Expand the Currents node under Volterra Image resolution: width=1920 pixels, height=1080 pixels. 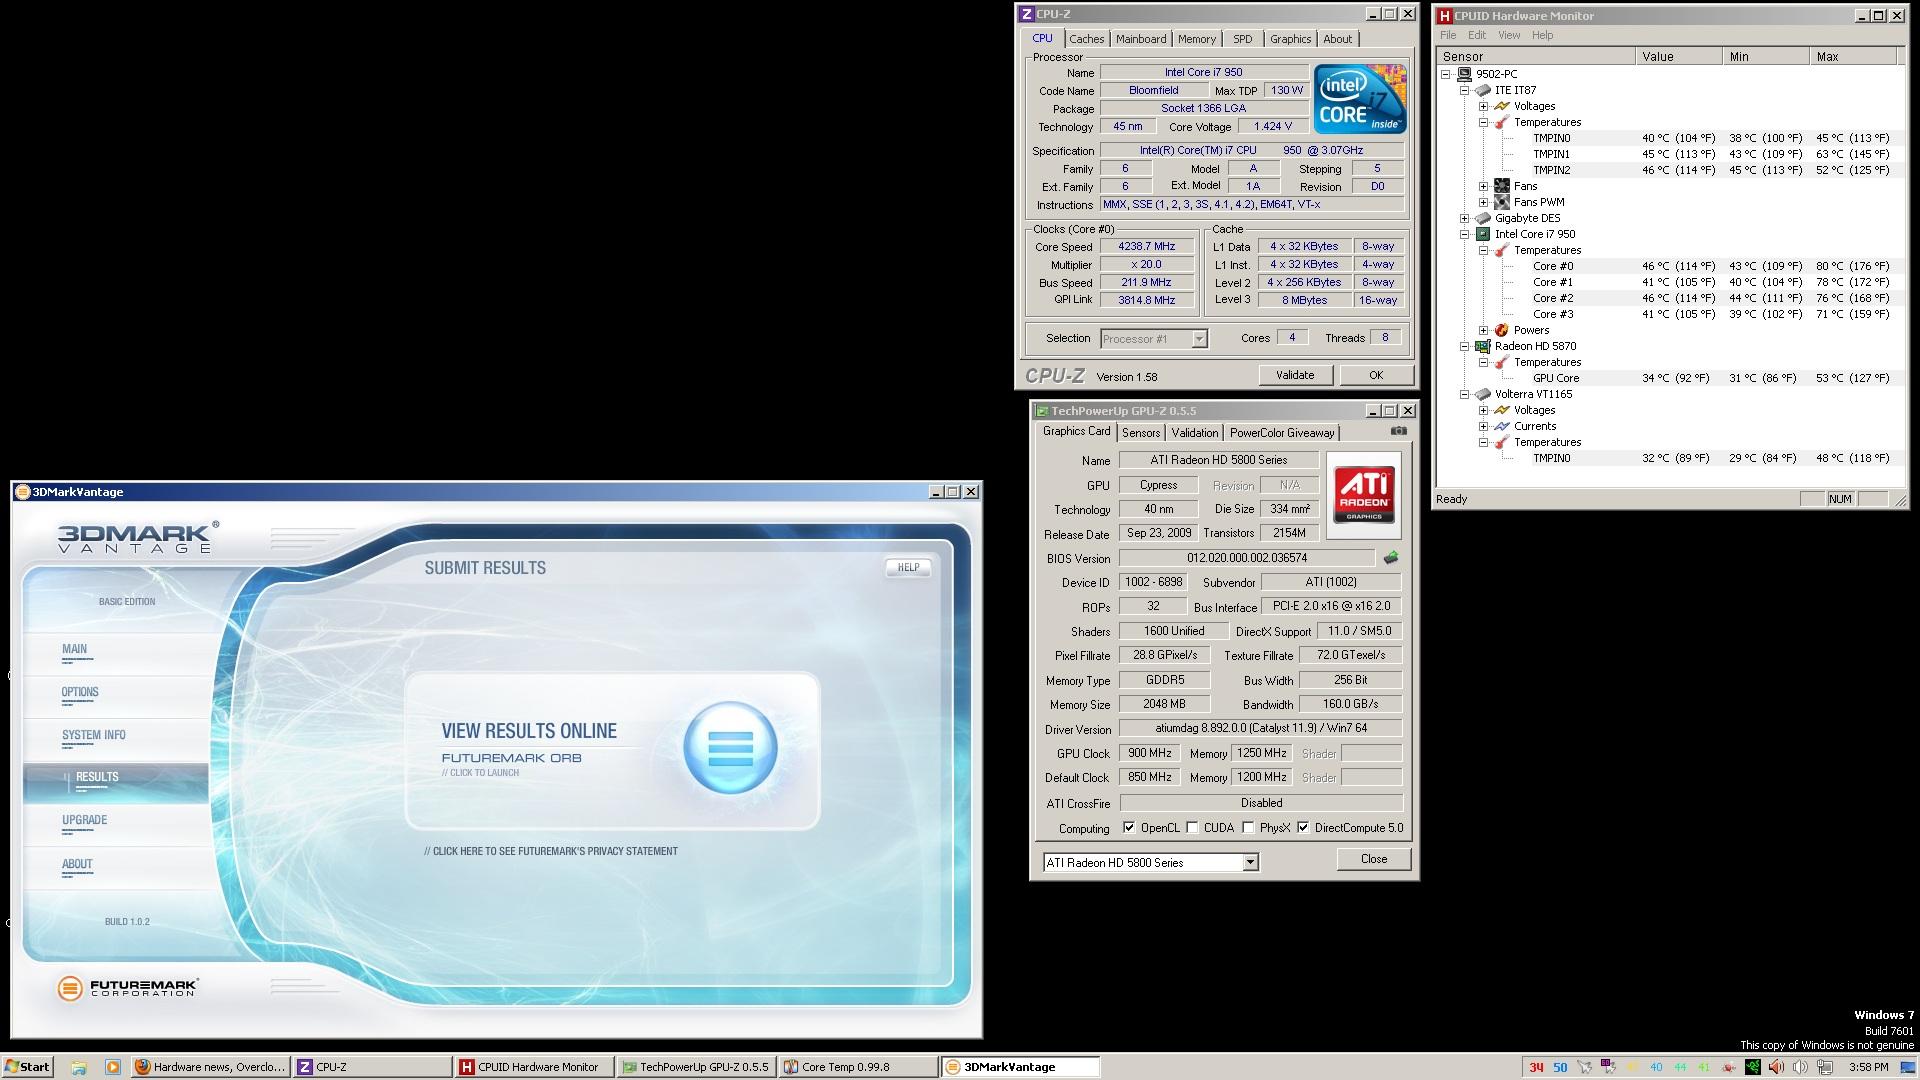[1484, 426]
